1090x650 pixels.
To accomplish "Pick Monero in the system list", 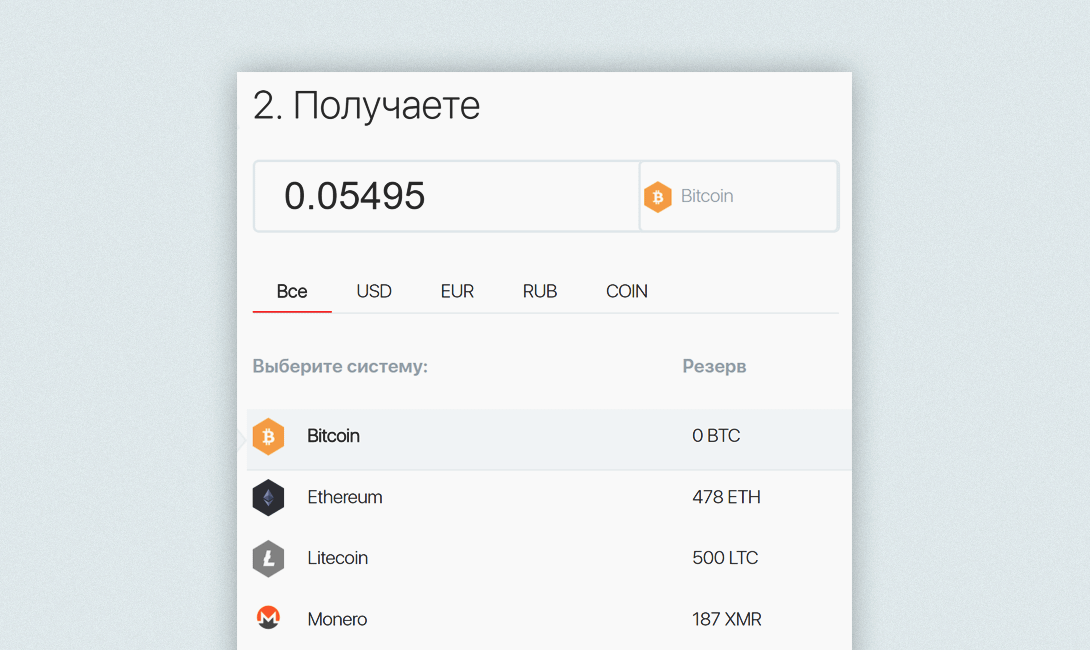I will [337, 619].
